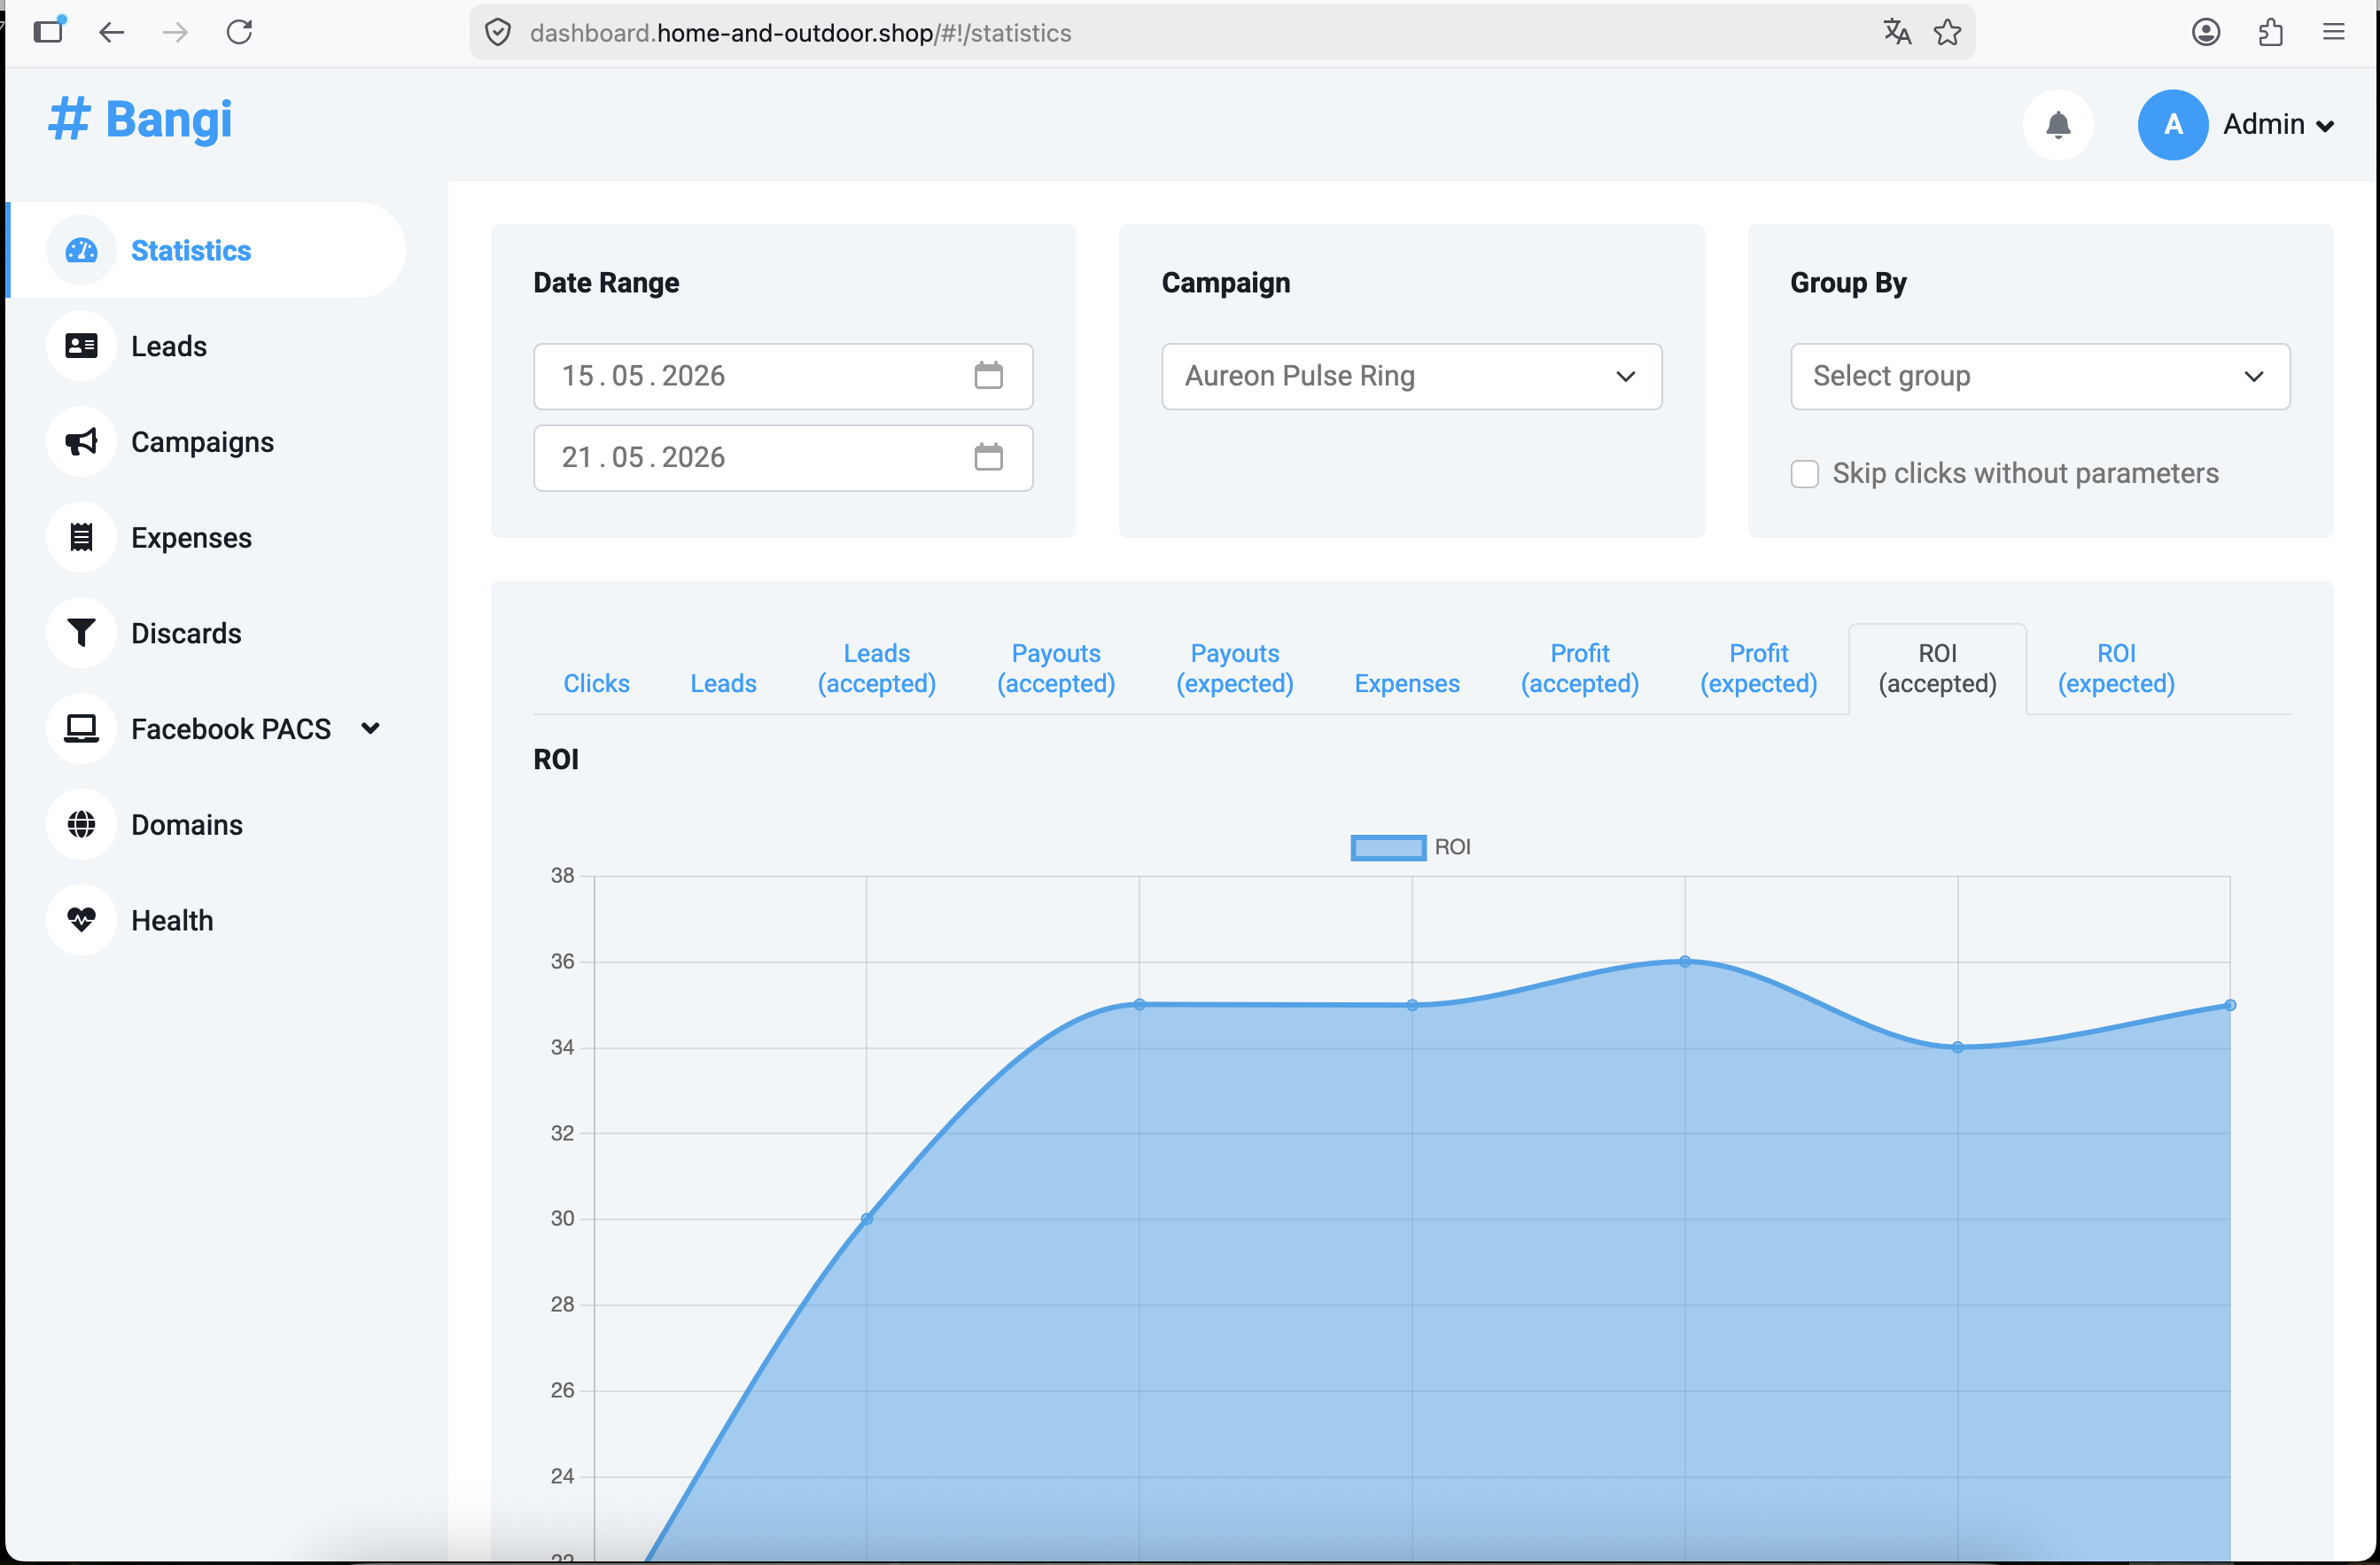Click the Facebook PACS laptop icon
Image resolution: width=2380 pixels, height=1565 pixels.
[81, 729]
